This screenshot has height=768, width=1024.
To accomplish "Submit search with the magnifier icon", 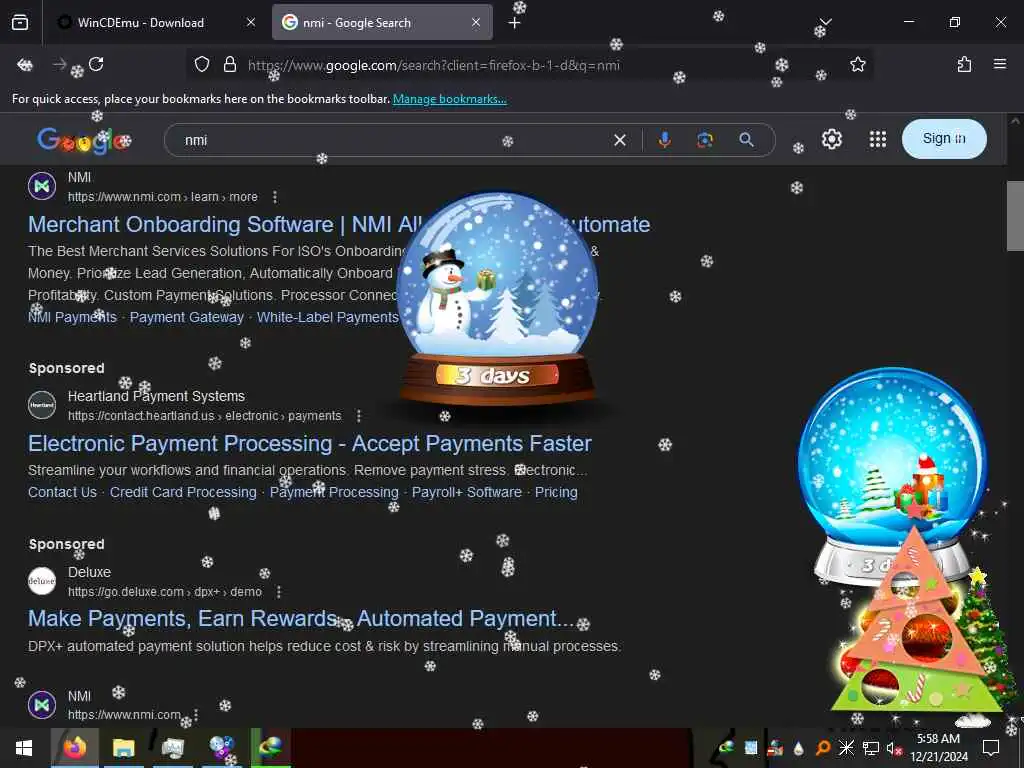I will click(x=746, y=140).
